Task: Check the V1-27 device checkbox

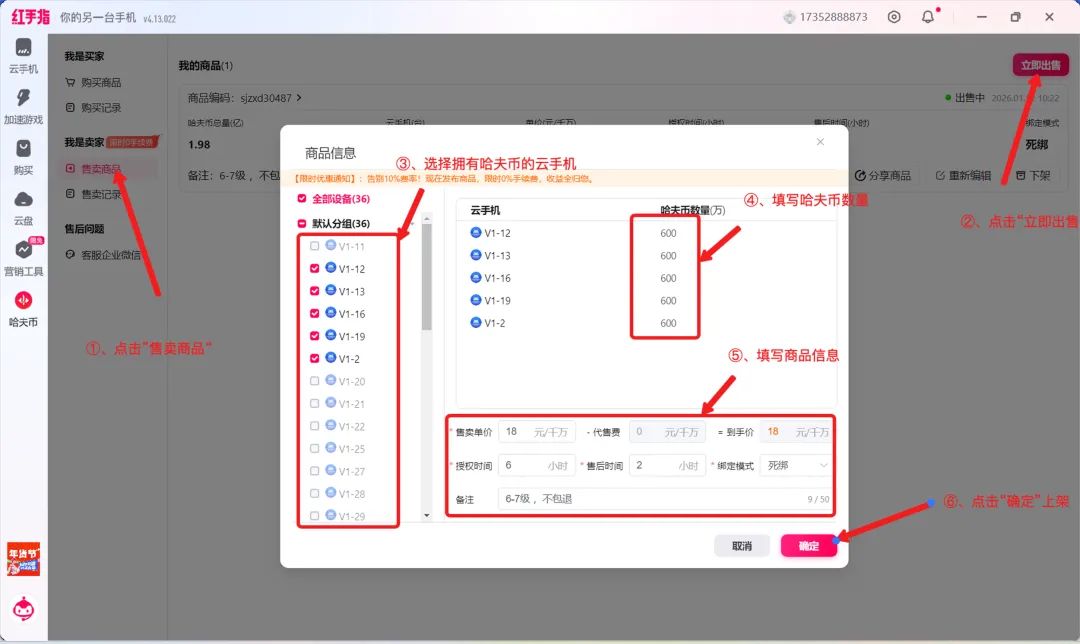Action: (x=315, y=471)
